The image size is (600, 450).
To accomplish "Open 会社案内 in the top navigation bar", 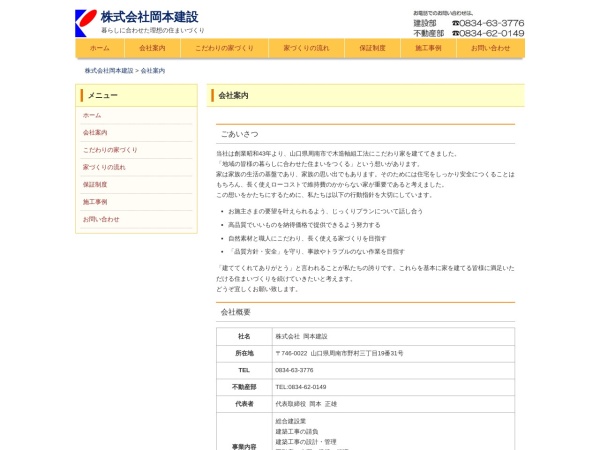I will (152, 48).
